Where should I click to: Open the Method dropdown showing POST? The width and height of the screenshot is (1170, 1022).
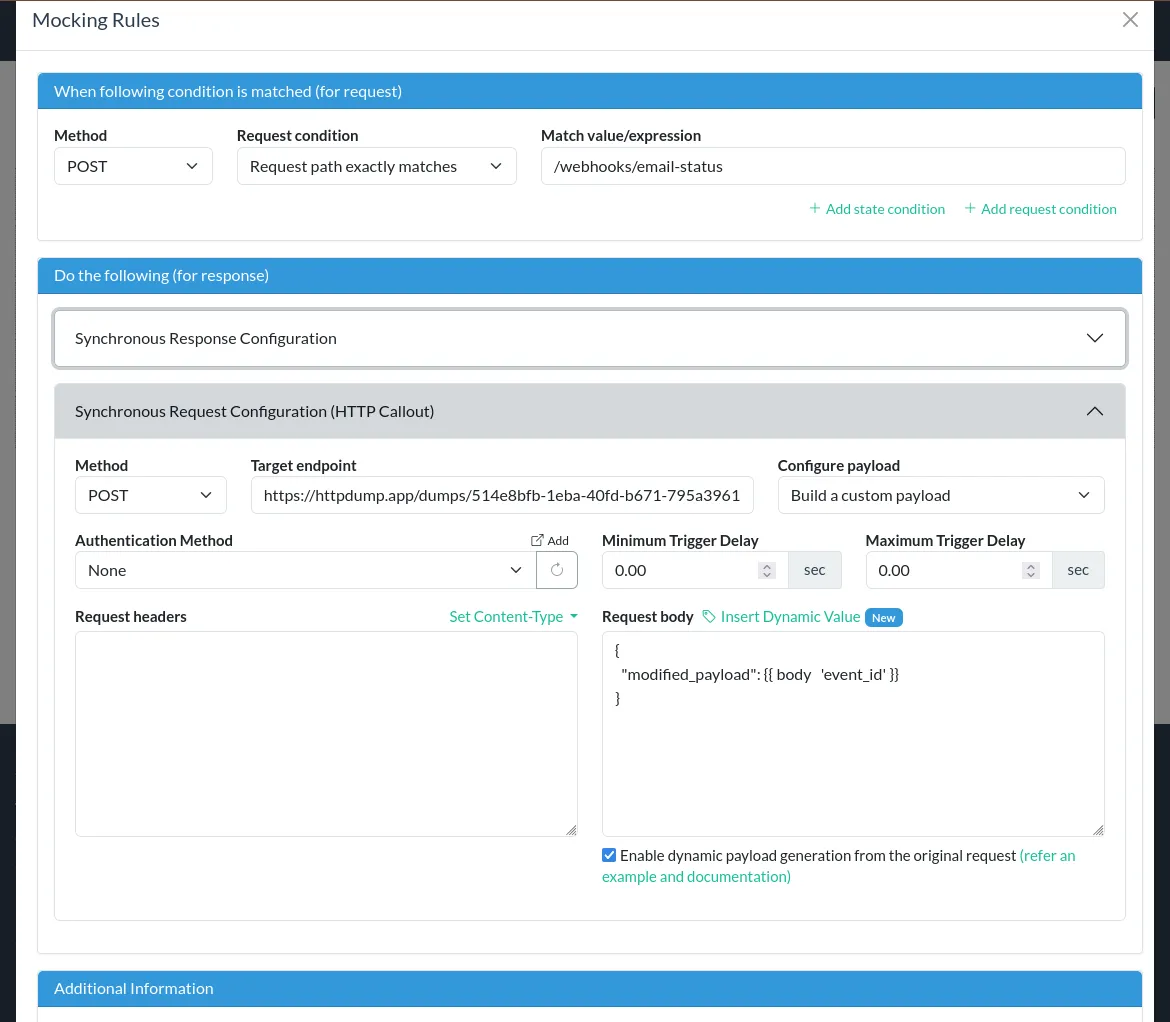[133, 166]
